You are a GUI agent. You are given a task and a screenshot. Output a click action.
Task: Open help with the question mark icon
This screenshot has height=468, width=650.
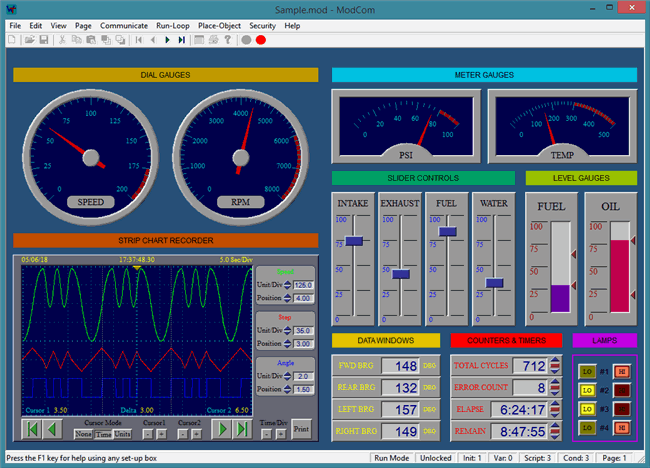[228, 40]
